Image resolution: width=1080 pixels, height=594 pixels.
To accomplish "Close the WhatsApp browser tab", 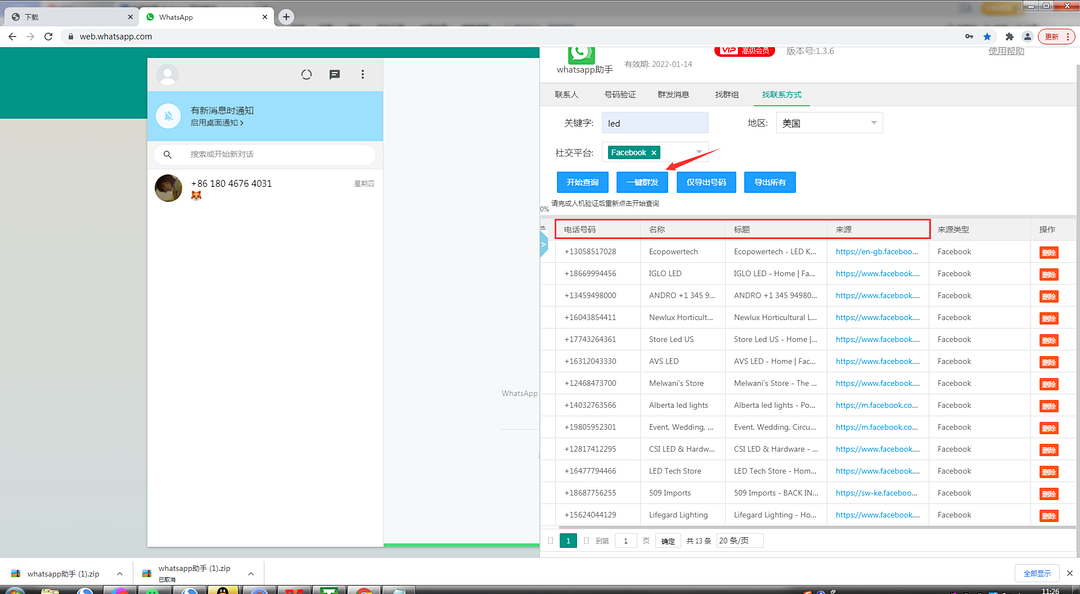I will (x=264, y=17).
